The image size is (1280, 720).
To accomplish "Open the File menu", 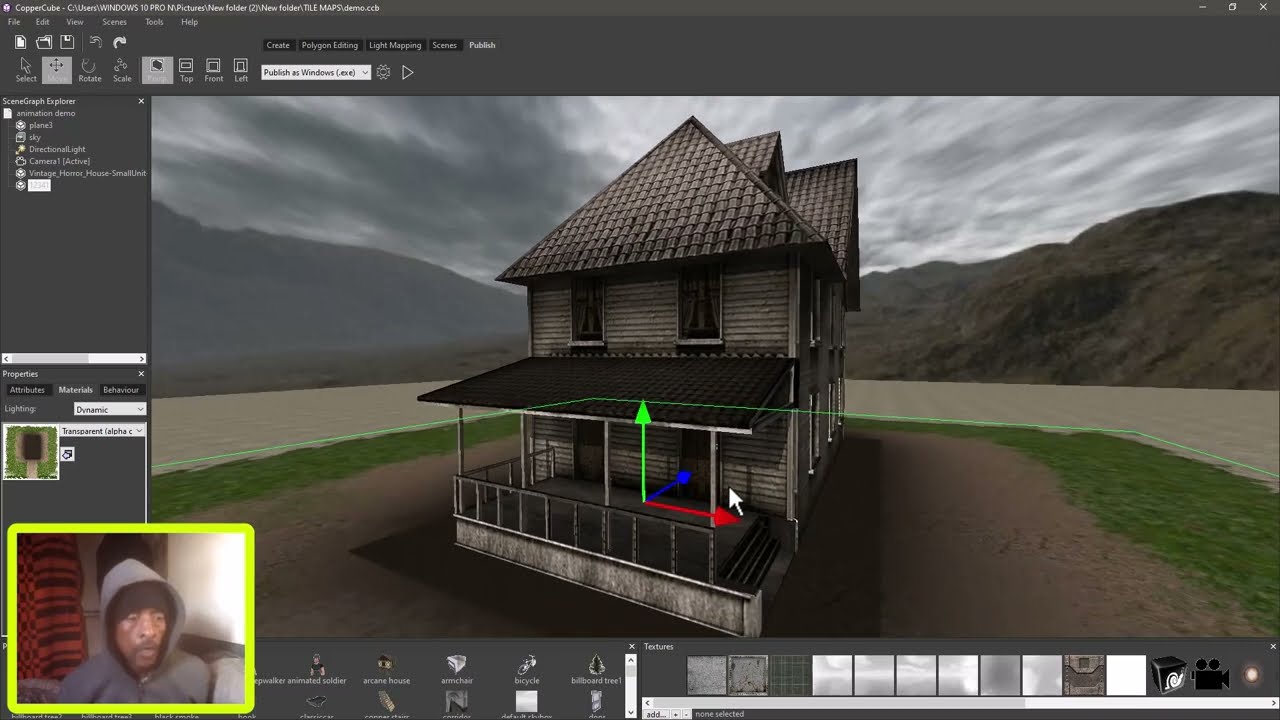I will (x=14, y=22).
